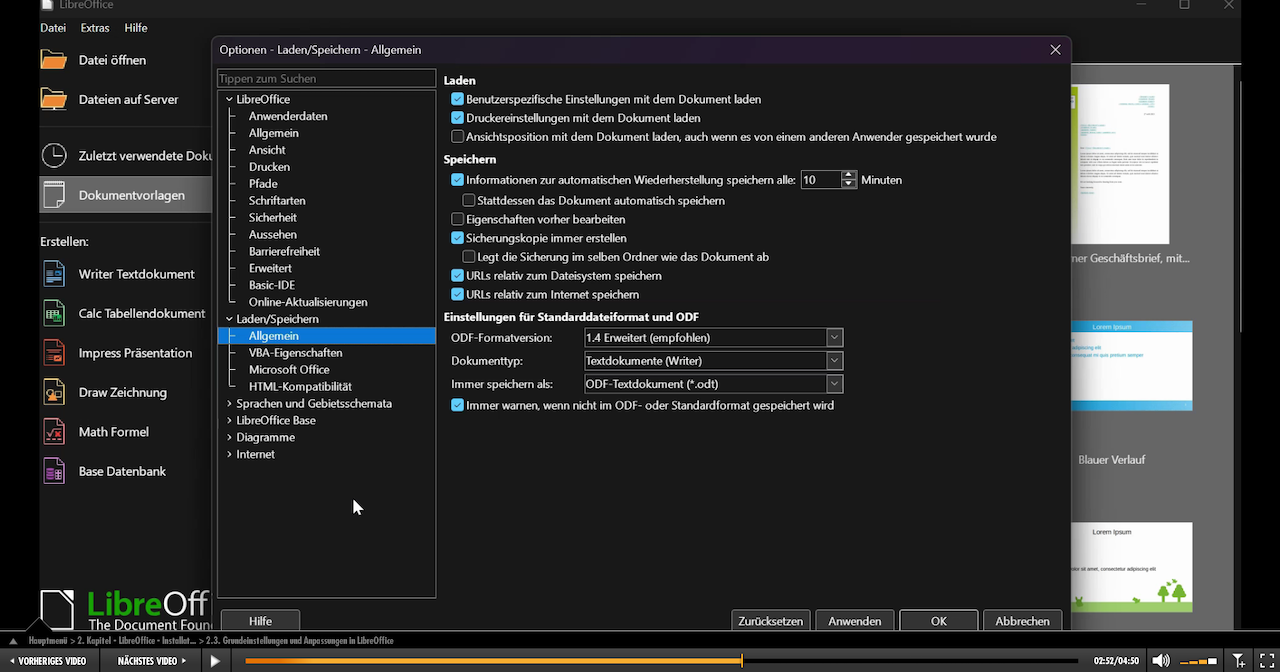Toggle Sicherungskopie immer erstellen
The height and width of the screenshot is (672, 1280).
(x=458, y=238)
